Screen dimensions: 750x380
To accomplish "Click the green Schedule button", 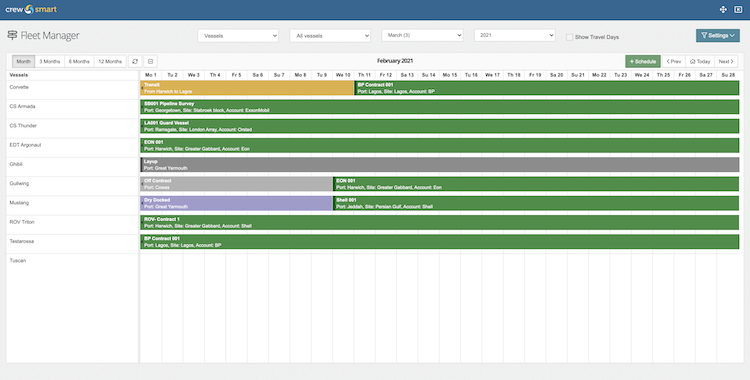I will pos(643,61).
